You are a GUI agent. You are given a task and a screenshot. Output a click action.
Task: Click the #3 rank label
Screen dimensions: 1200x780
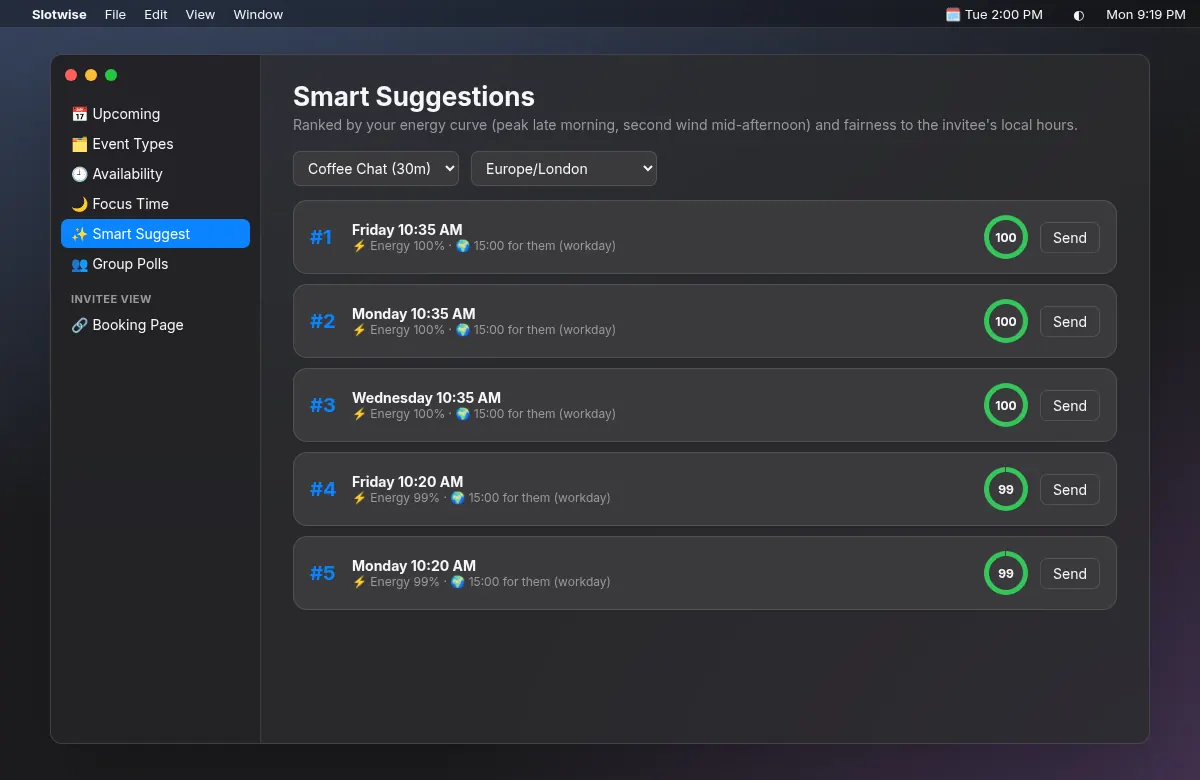[x=322, y=406]
